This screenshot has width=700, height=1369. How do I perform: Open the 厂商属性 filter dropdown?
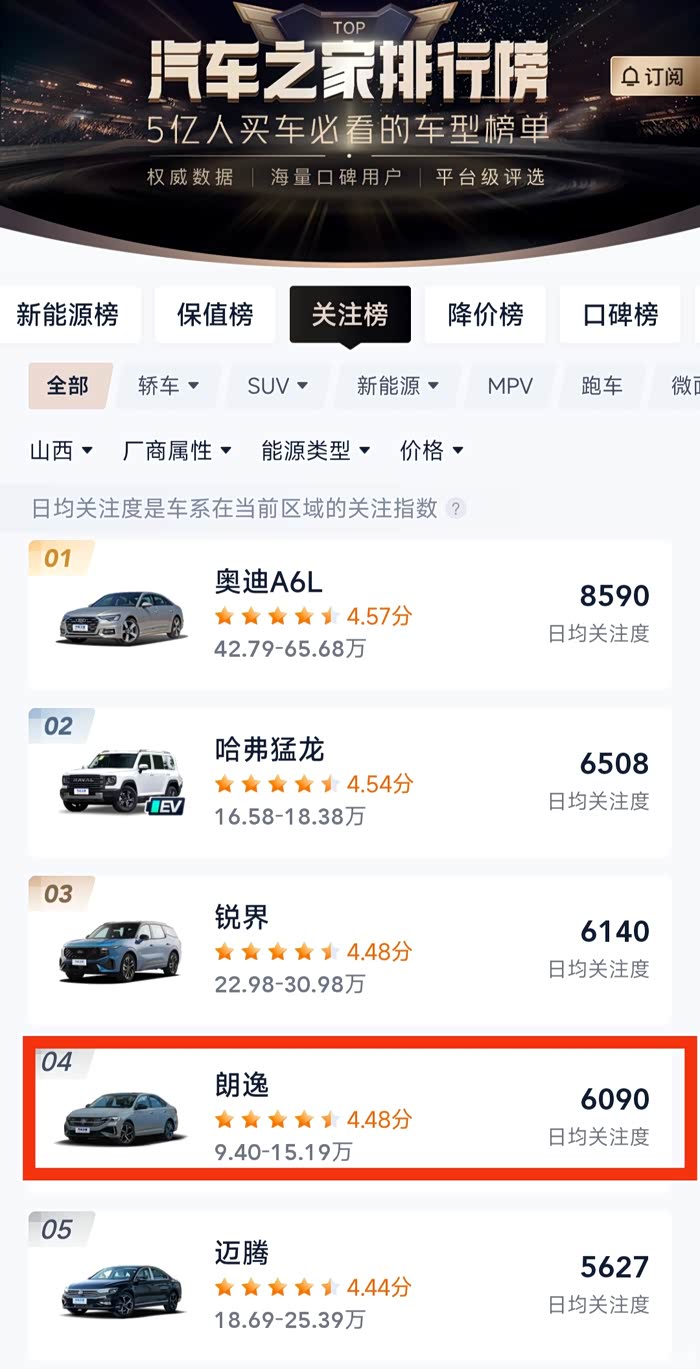point(177,451)
